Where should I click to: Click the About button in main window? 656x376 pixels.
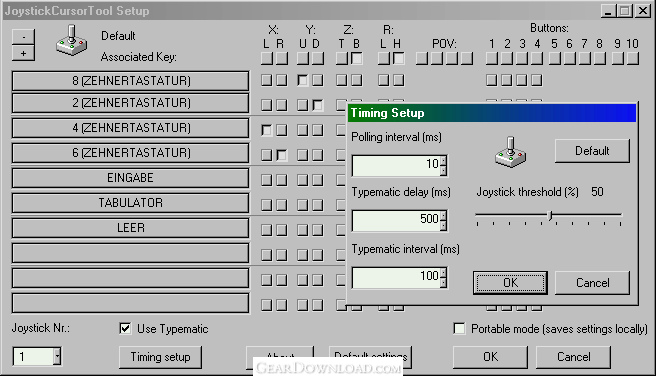pos(280,357)
